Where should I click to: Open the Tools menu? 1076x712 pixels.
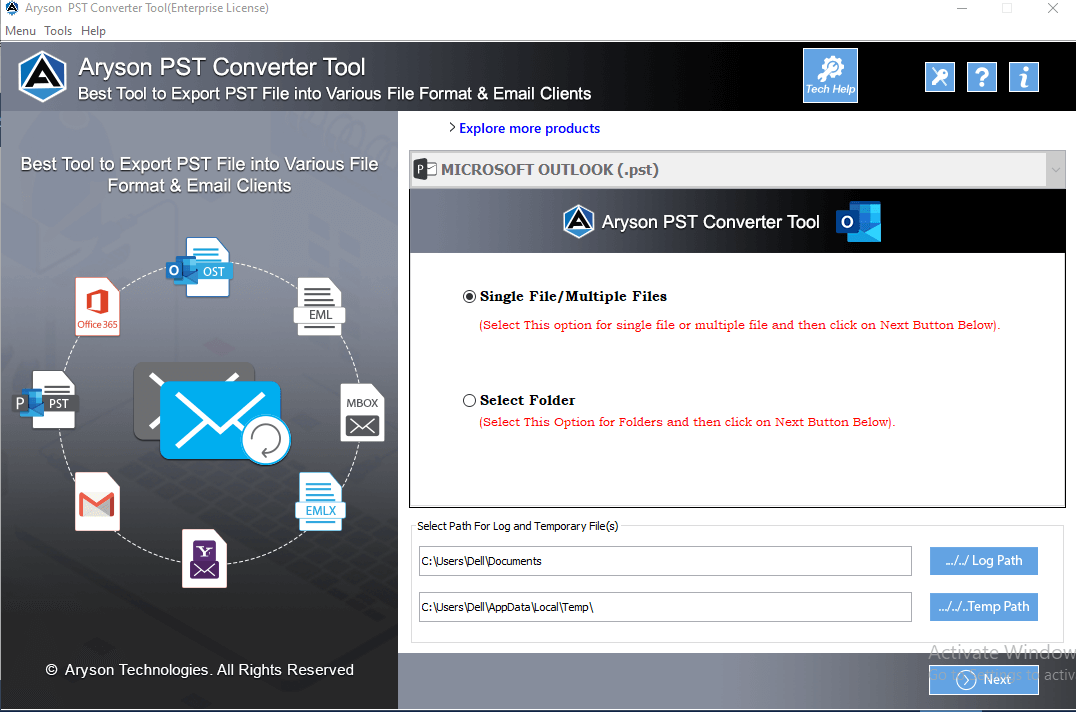tap(58, 31)
